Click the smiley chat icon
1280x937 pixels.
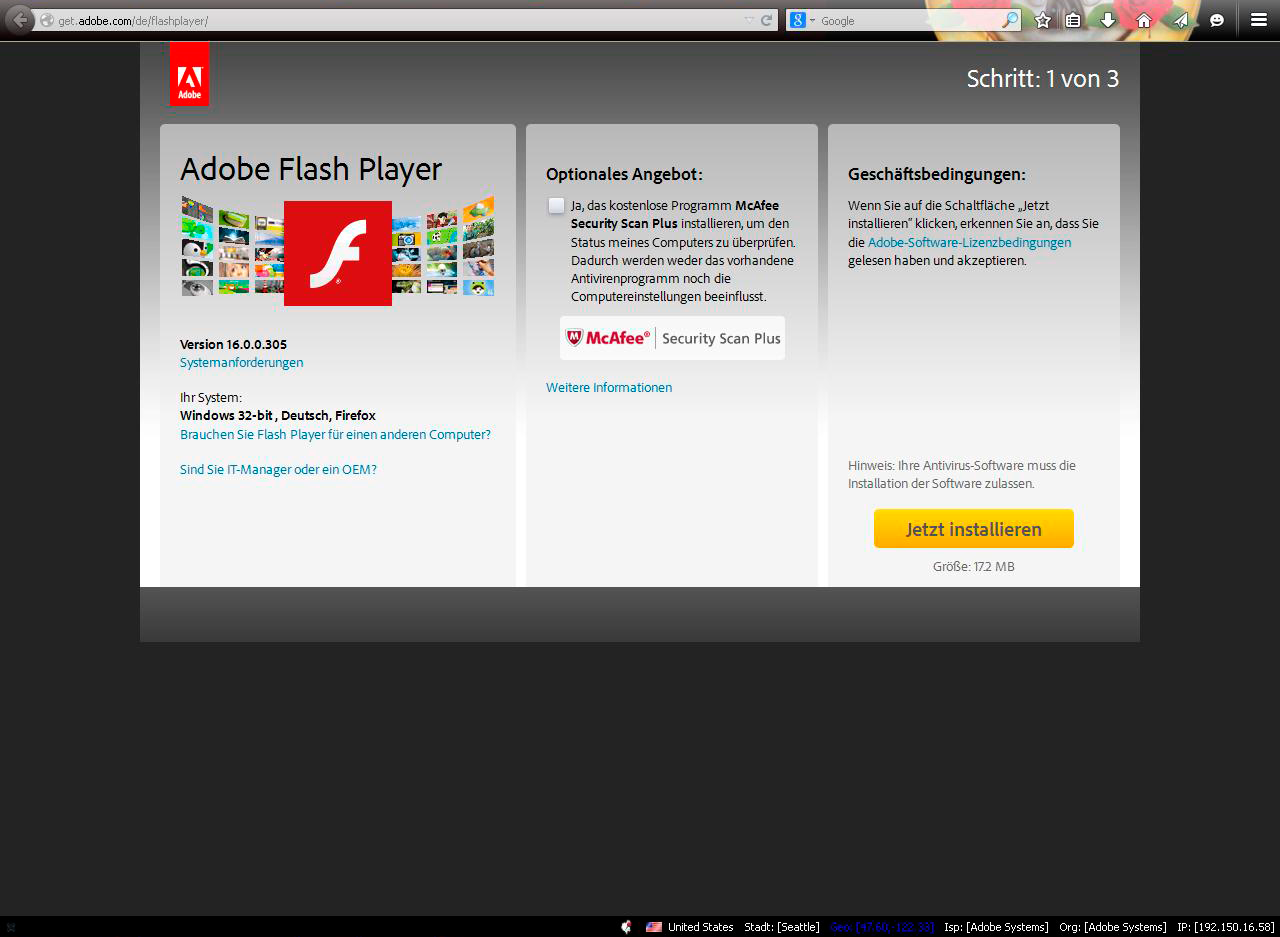(x=1217, y=20)
